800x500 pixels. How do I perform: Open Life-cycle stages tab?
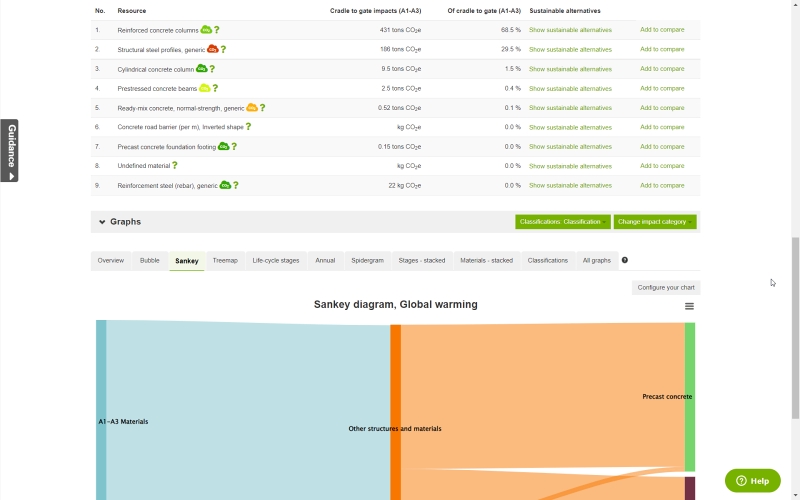[276, 261]
